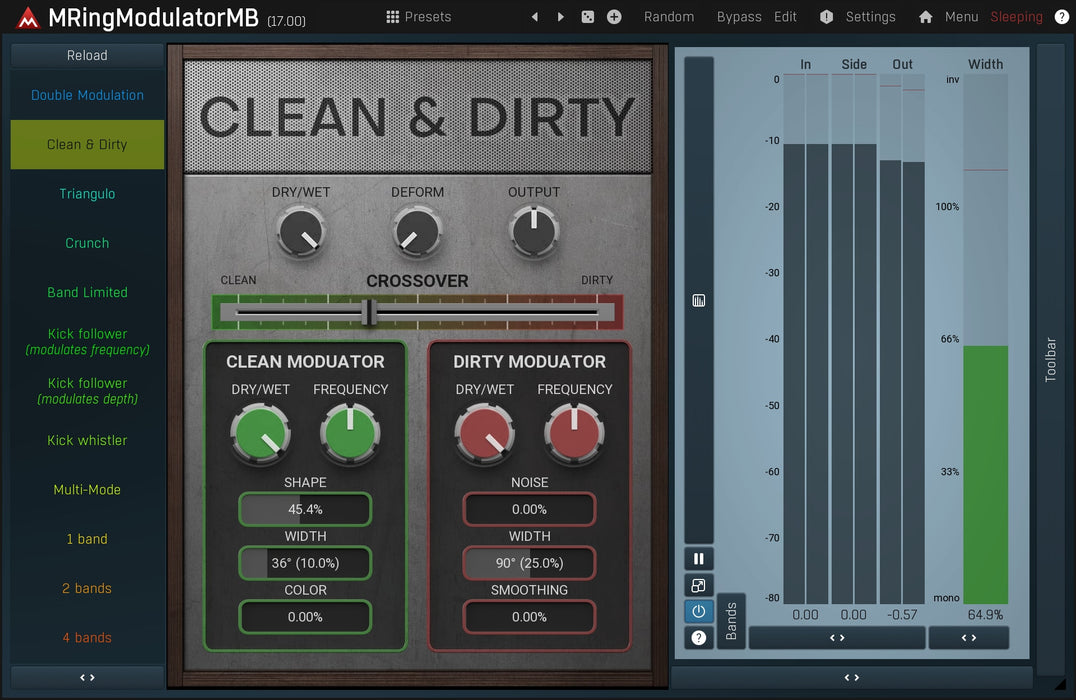Open the Menu in the top bar
This screenshot has width=1076, height=700.
961,16
